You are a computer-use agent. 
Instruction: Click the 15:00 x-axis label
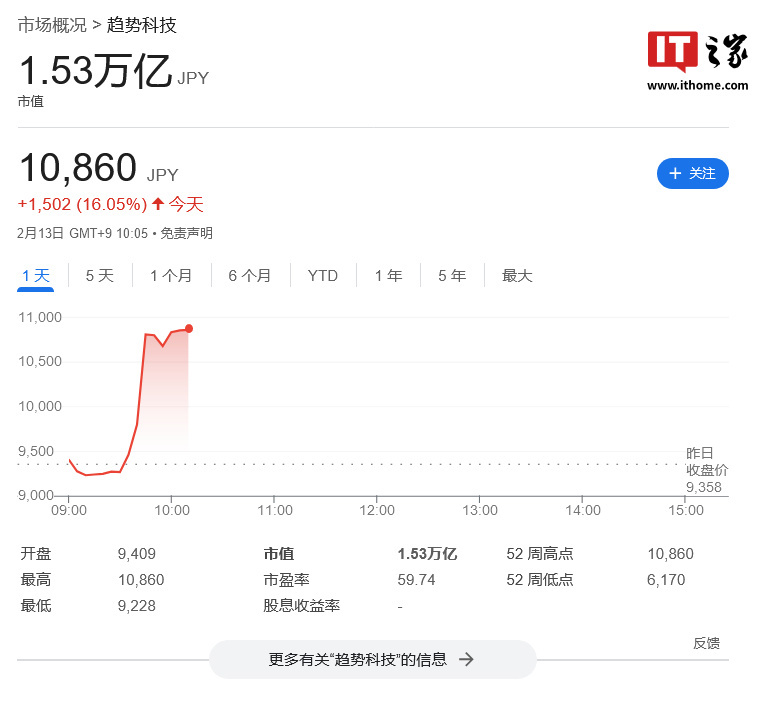click(686, 510)
